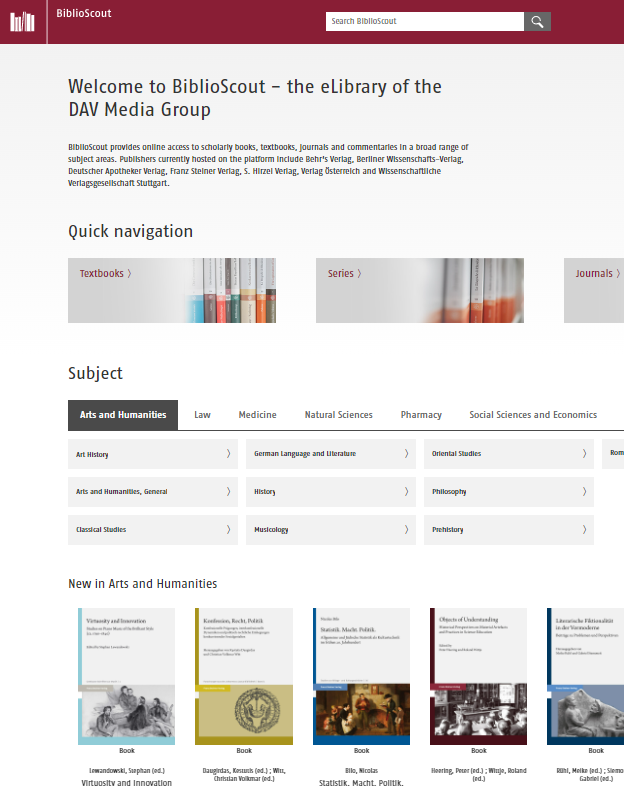Click the chevron on Arts and Humanities, General row
Image resolution: width=624 pixels, height=786 pixels.
coord(229,492)
